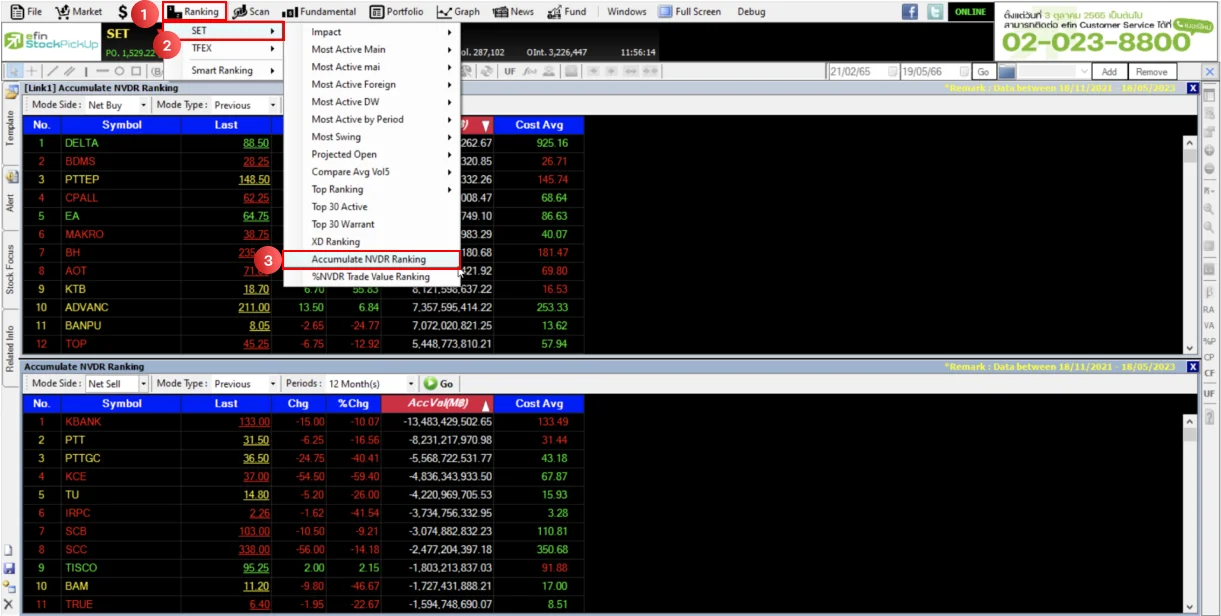Click the blue X beside Remove button

pyautogui.click(x=1209, y=72)
